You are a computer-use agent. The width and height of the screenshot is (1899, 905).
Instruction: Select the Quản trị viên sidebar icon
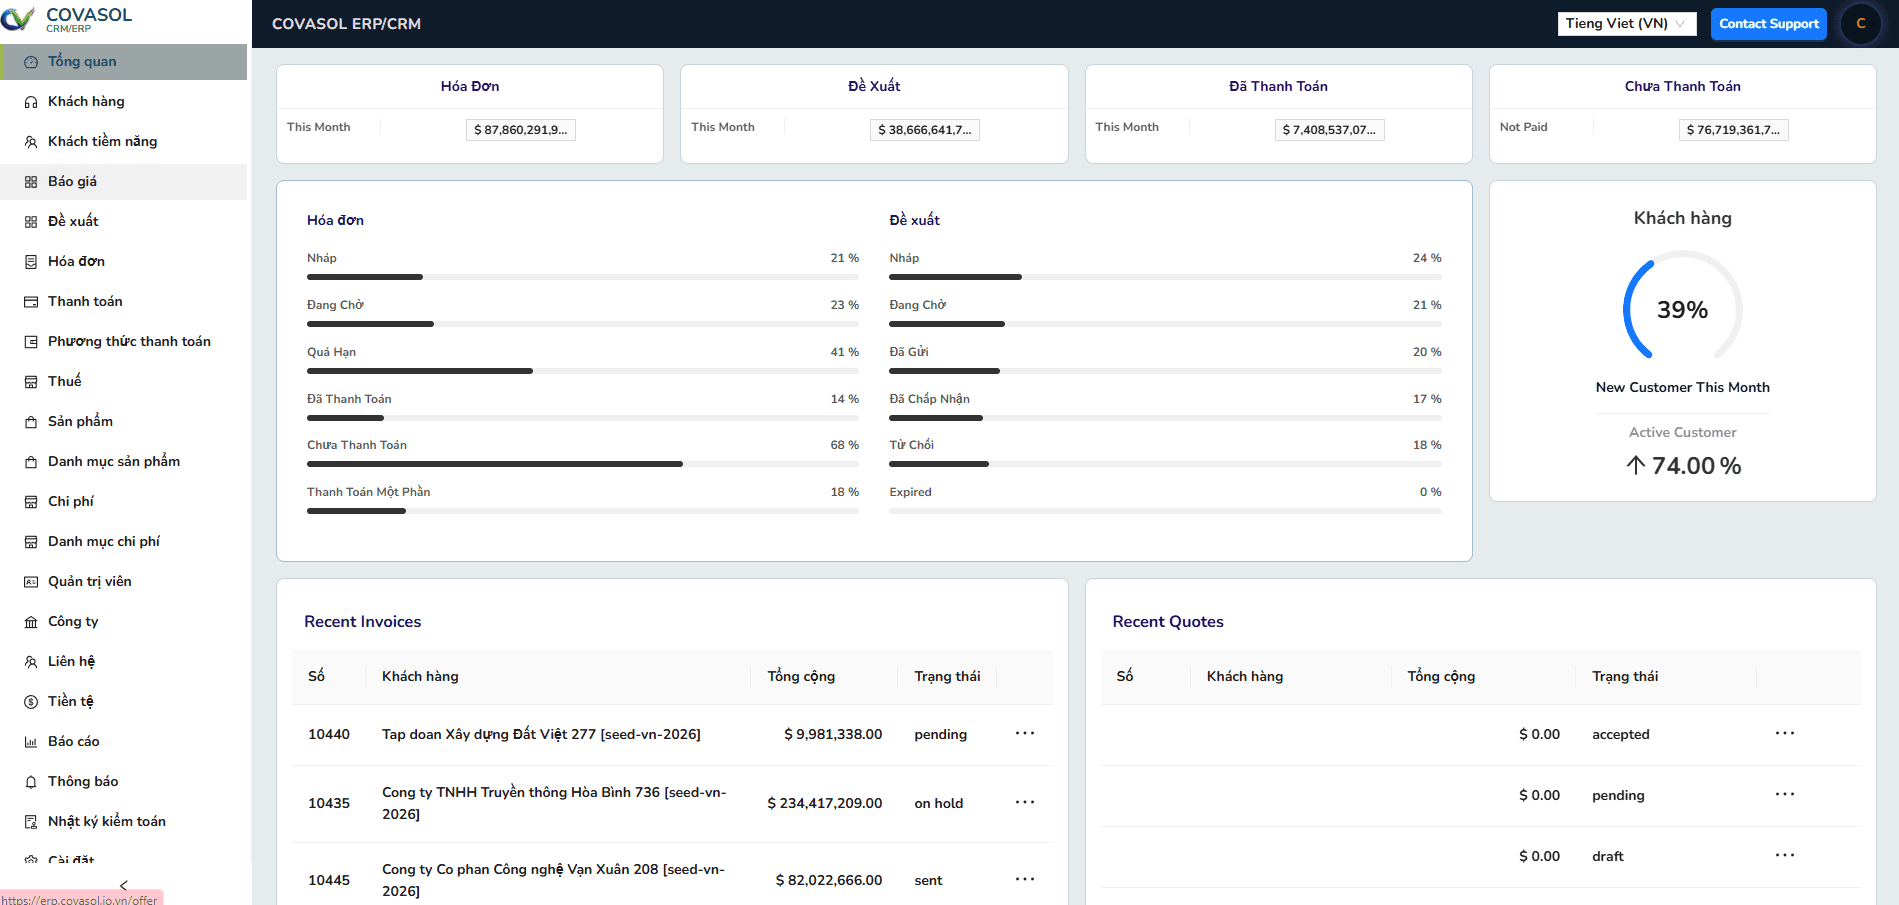point(30,581)
